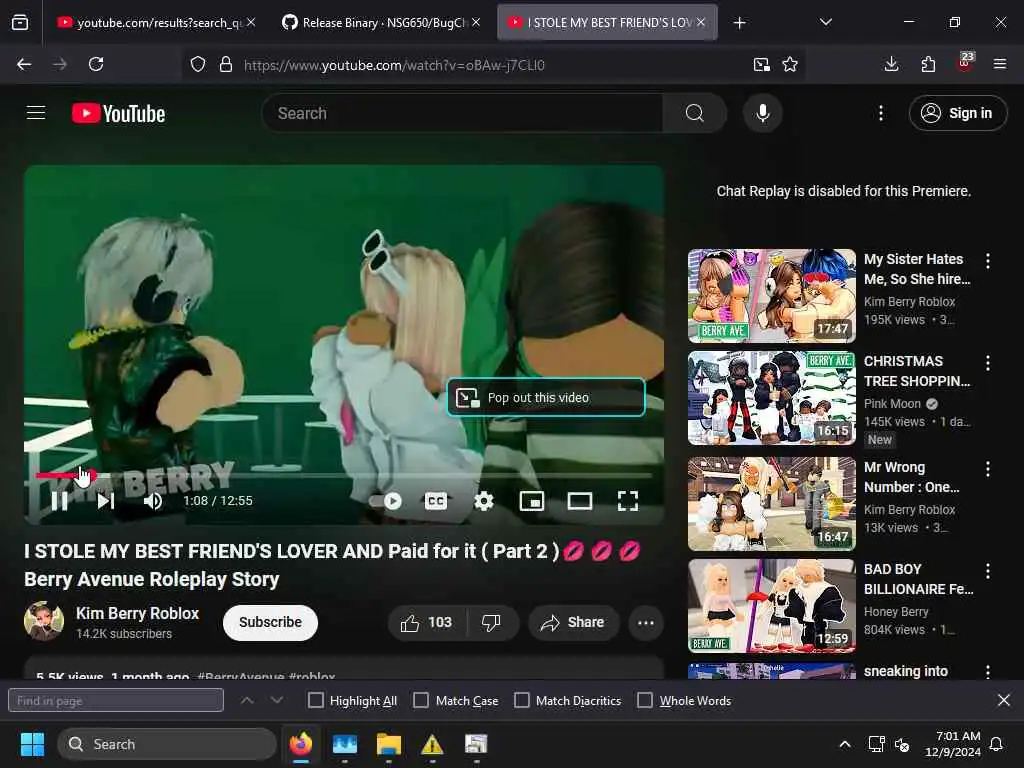This screenshot has width=1024, height=768.
Task: Open Mr Wrong Number video thumbnail
Action: (x=771, y=504)
